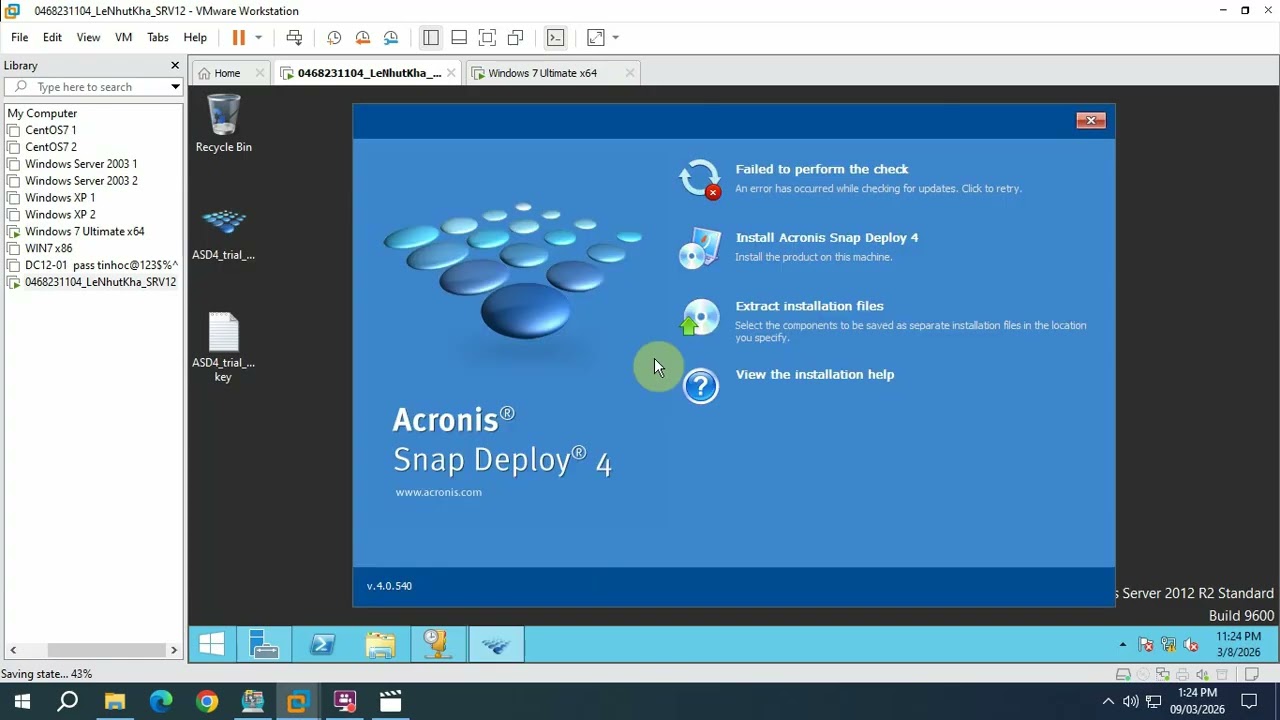Click the VMware network adapter status icon
This screenshot has height=720, width=1280.
pyautogui.click(x=1163, y=675)
